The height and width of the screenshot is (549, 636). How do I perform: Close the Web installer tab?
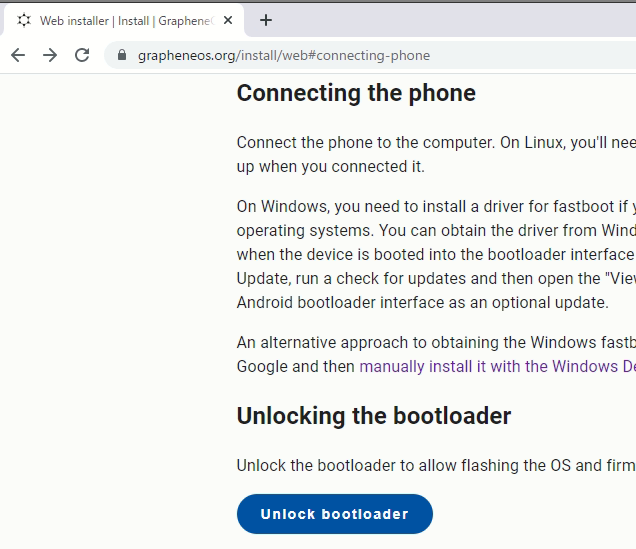point(229,20)
